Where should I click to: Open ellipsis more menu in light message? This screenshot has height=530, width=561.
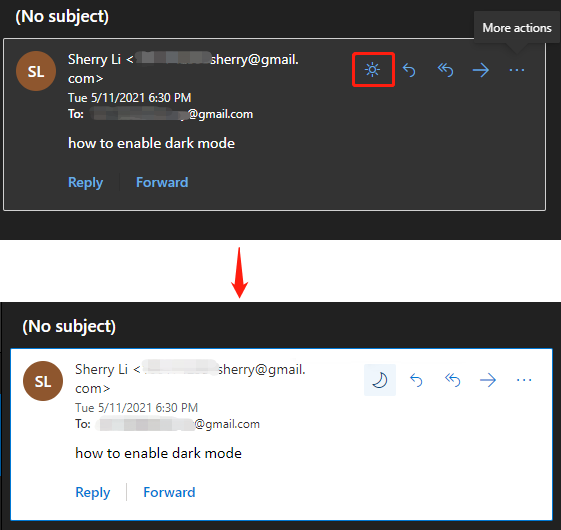(524, 380)
